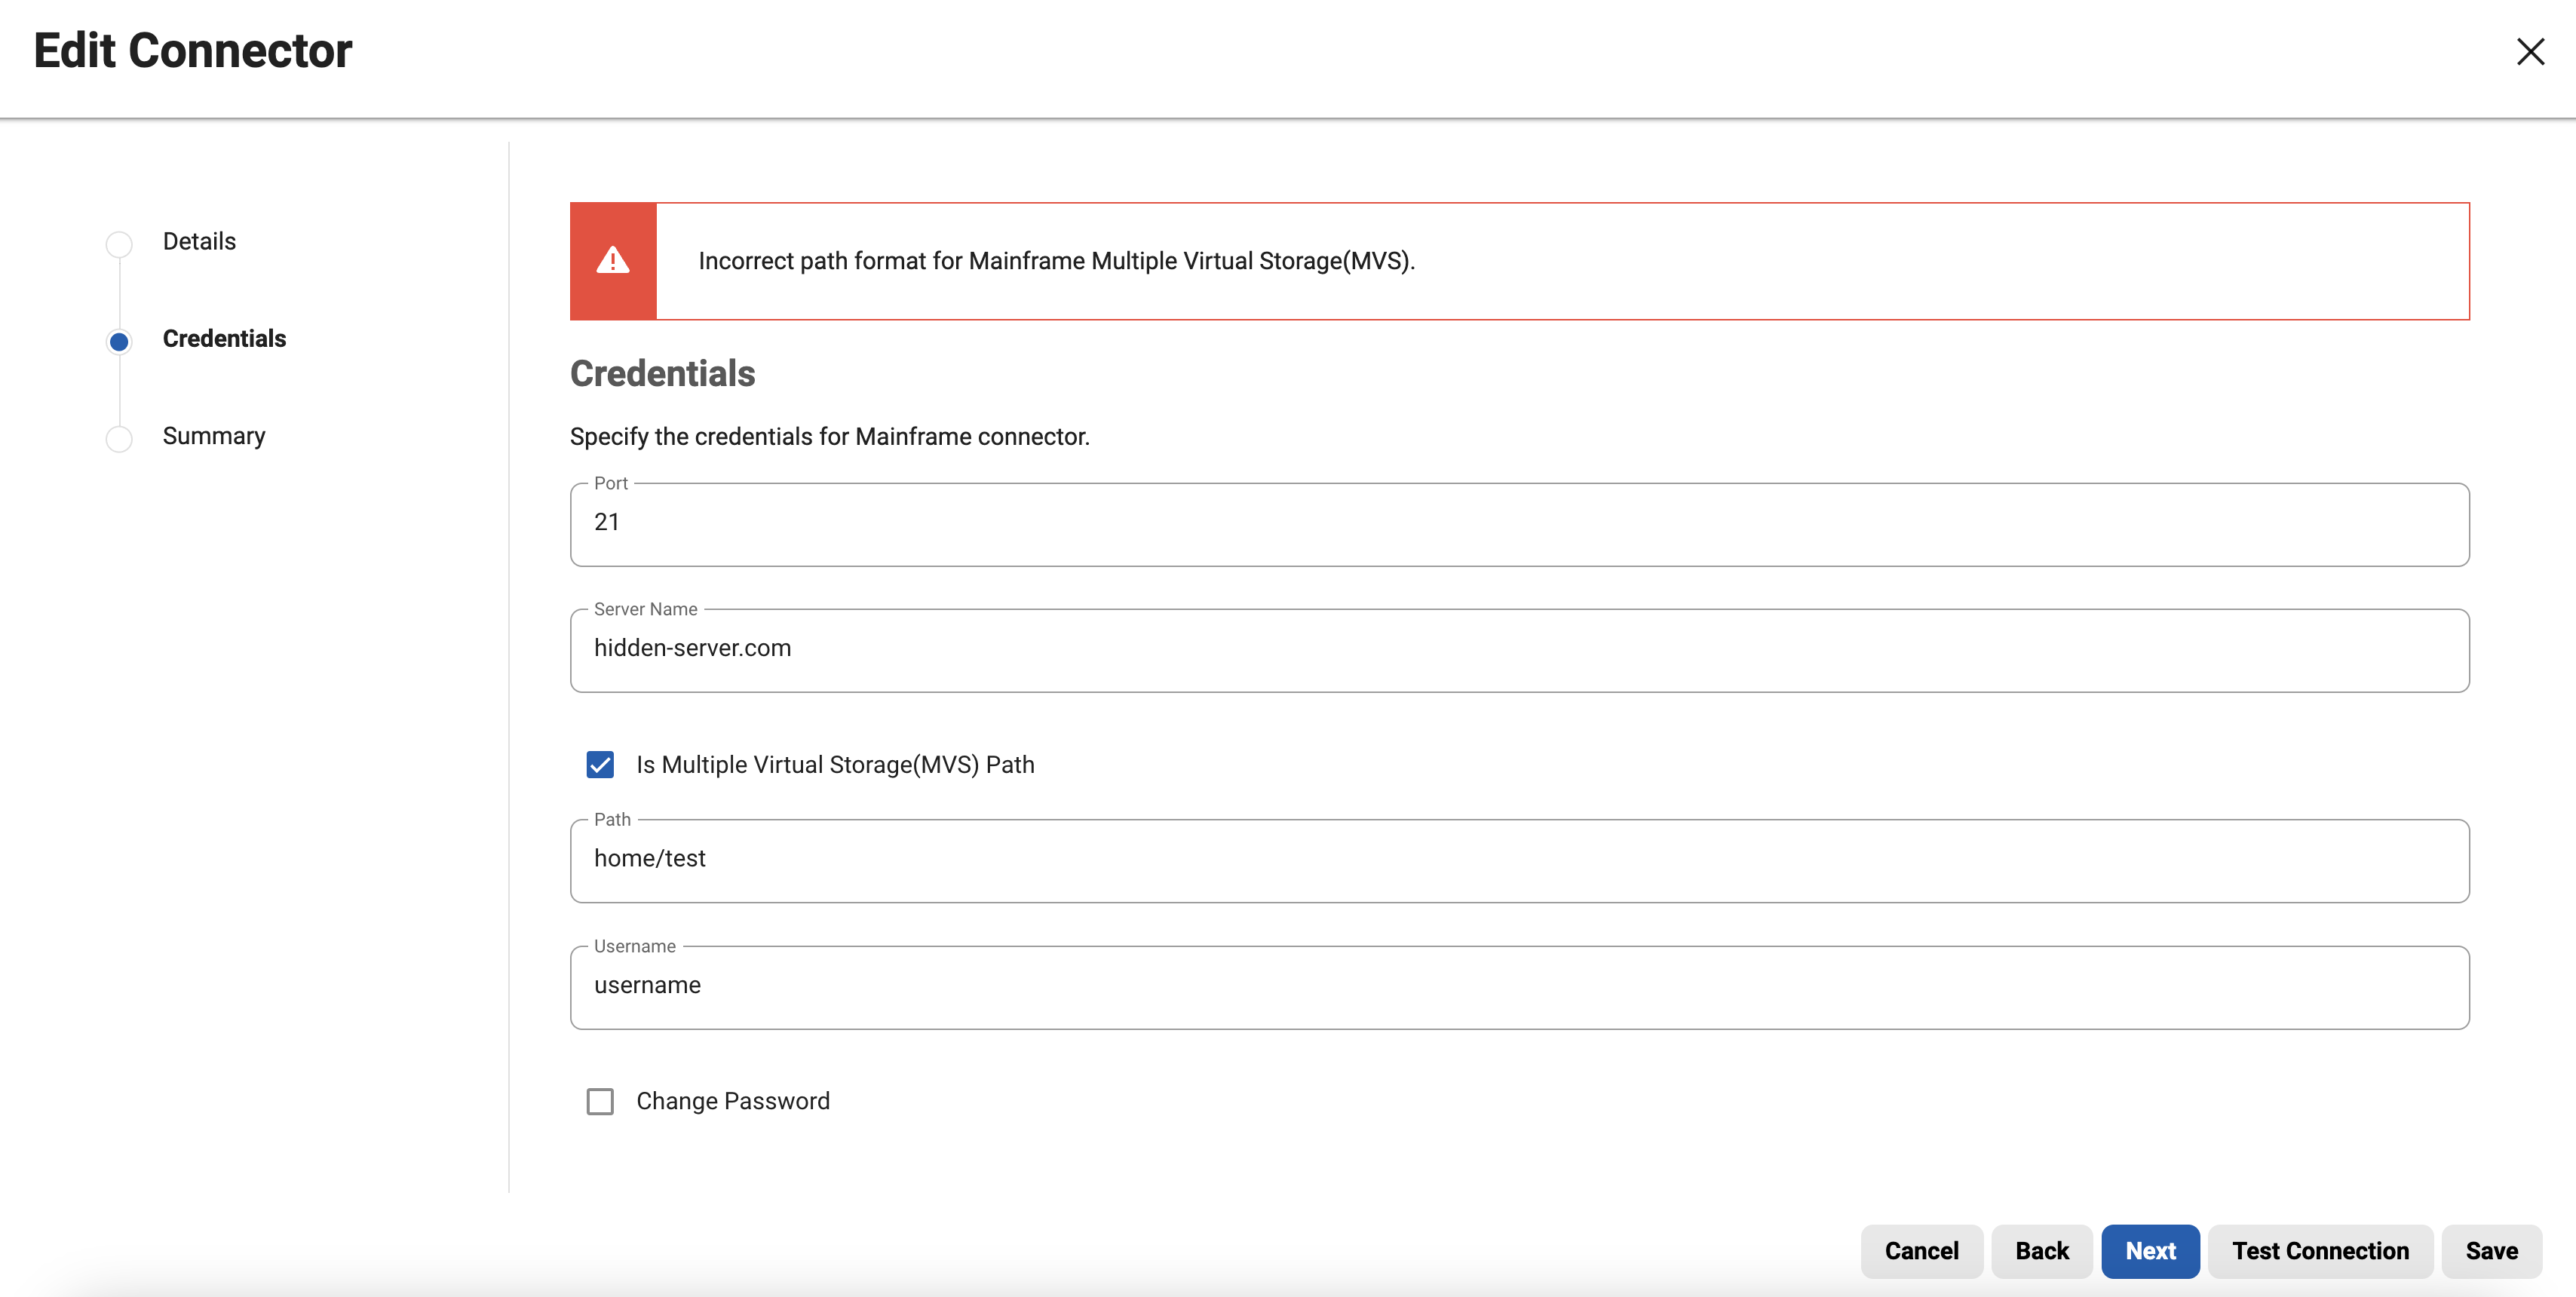Viewport: 2576px width, 1297px height.
Task: Save the connector changes
Action: [x=2491, y=1251]
